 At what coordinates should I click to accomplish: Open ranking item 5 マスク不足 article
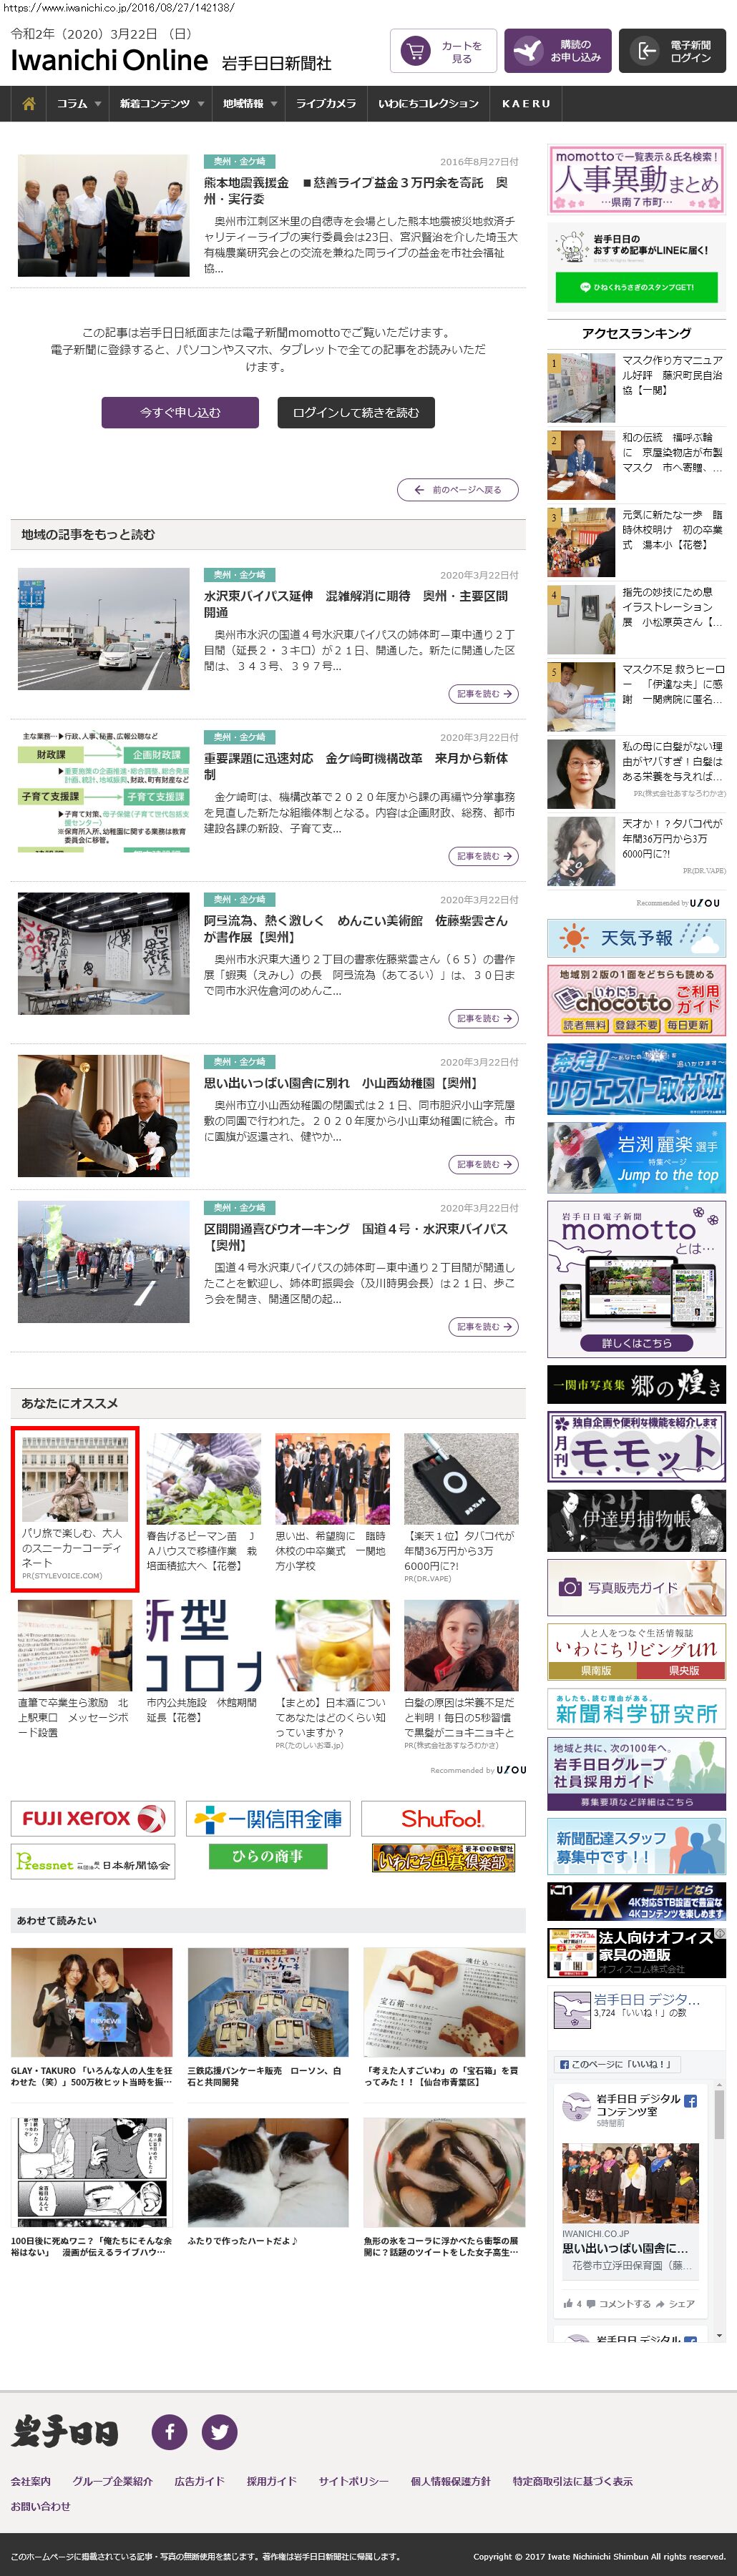pos(636,697)
